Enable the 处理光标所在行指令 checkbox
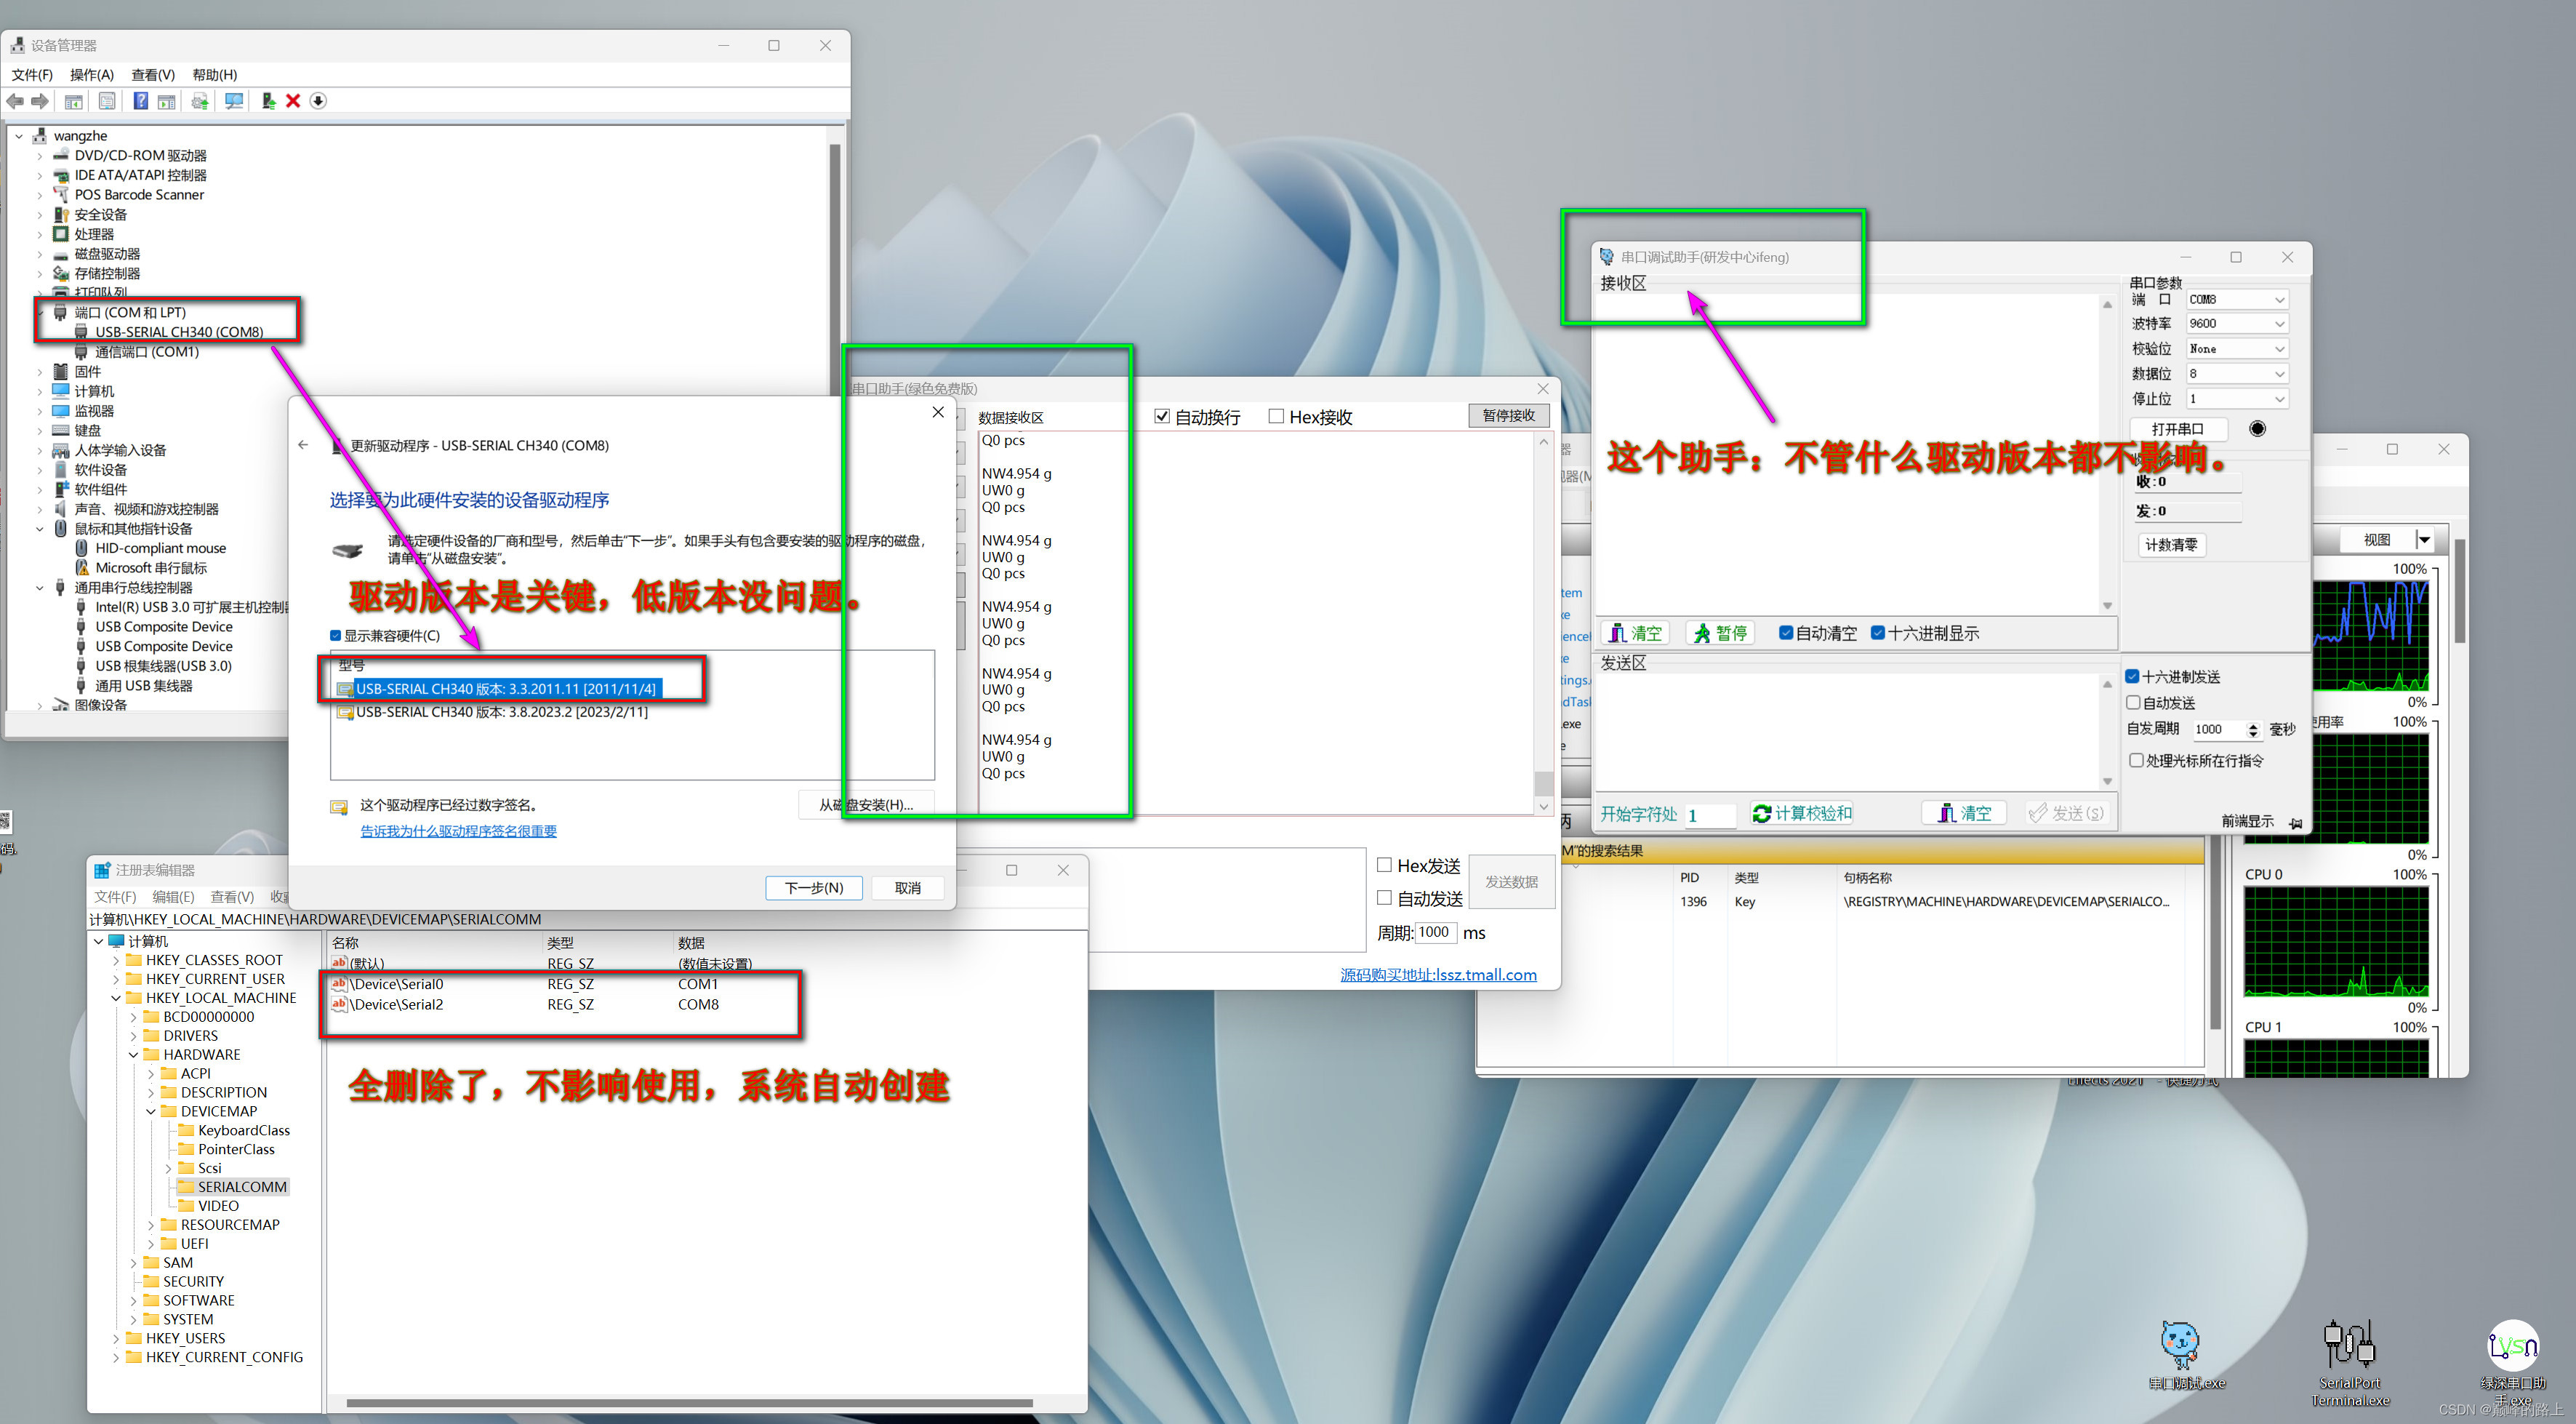 (x=2136, y=761)
